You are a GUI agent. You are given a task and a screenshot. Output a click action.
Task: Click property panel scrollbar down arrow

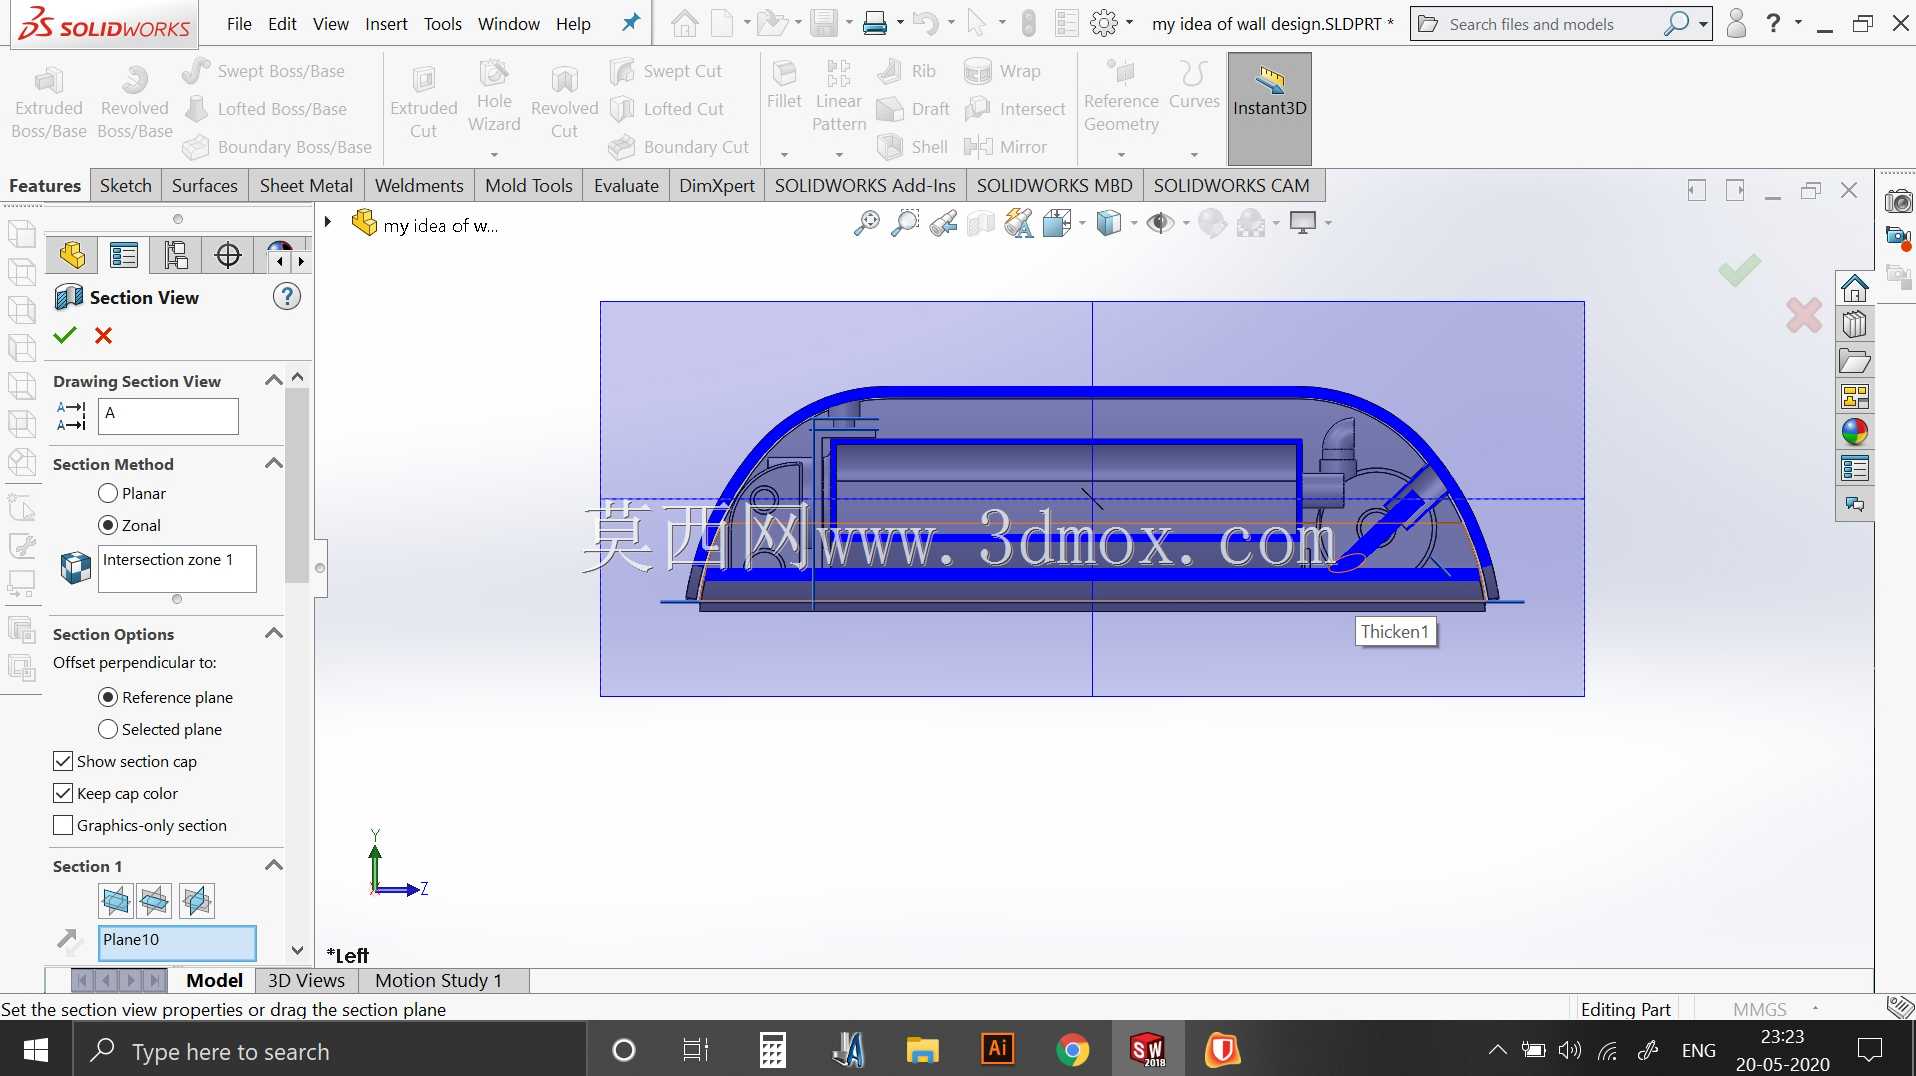(x=297, y=950)
